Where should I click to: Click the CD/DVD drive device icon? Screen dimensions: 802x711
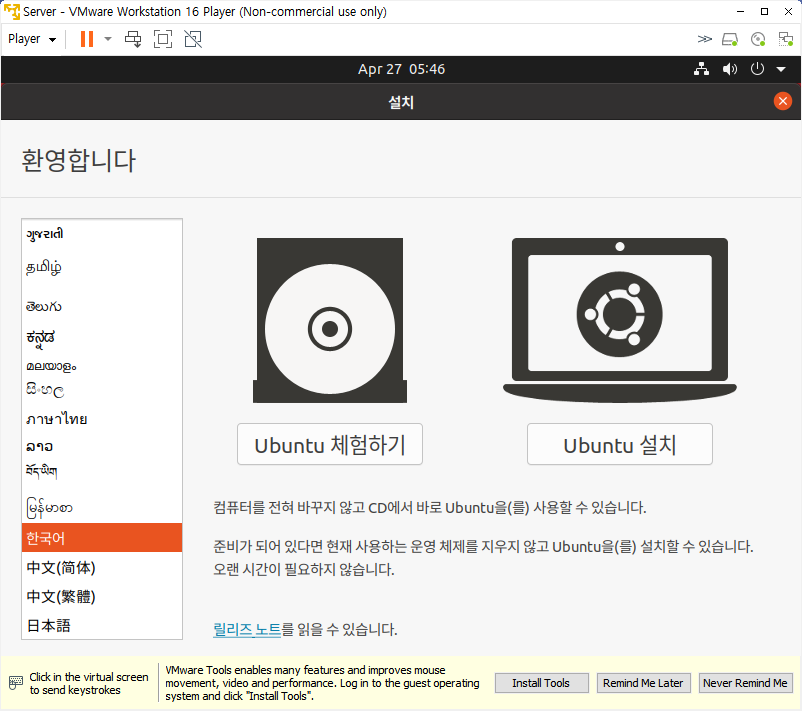point(758,39)
